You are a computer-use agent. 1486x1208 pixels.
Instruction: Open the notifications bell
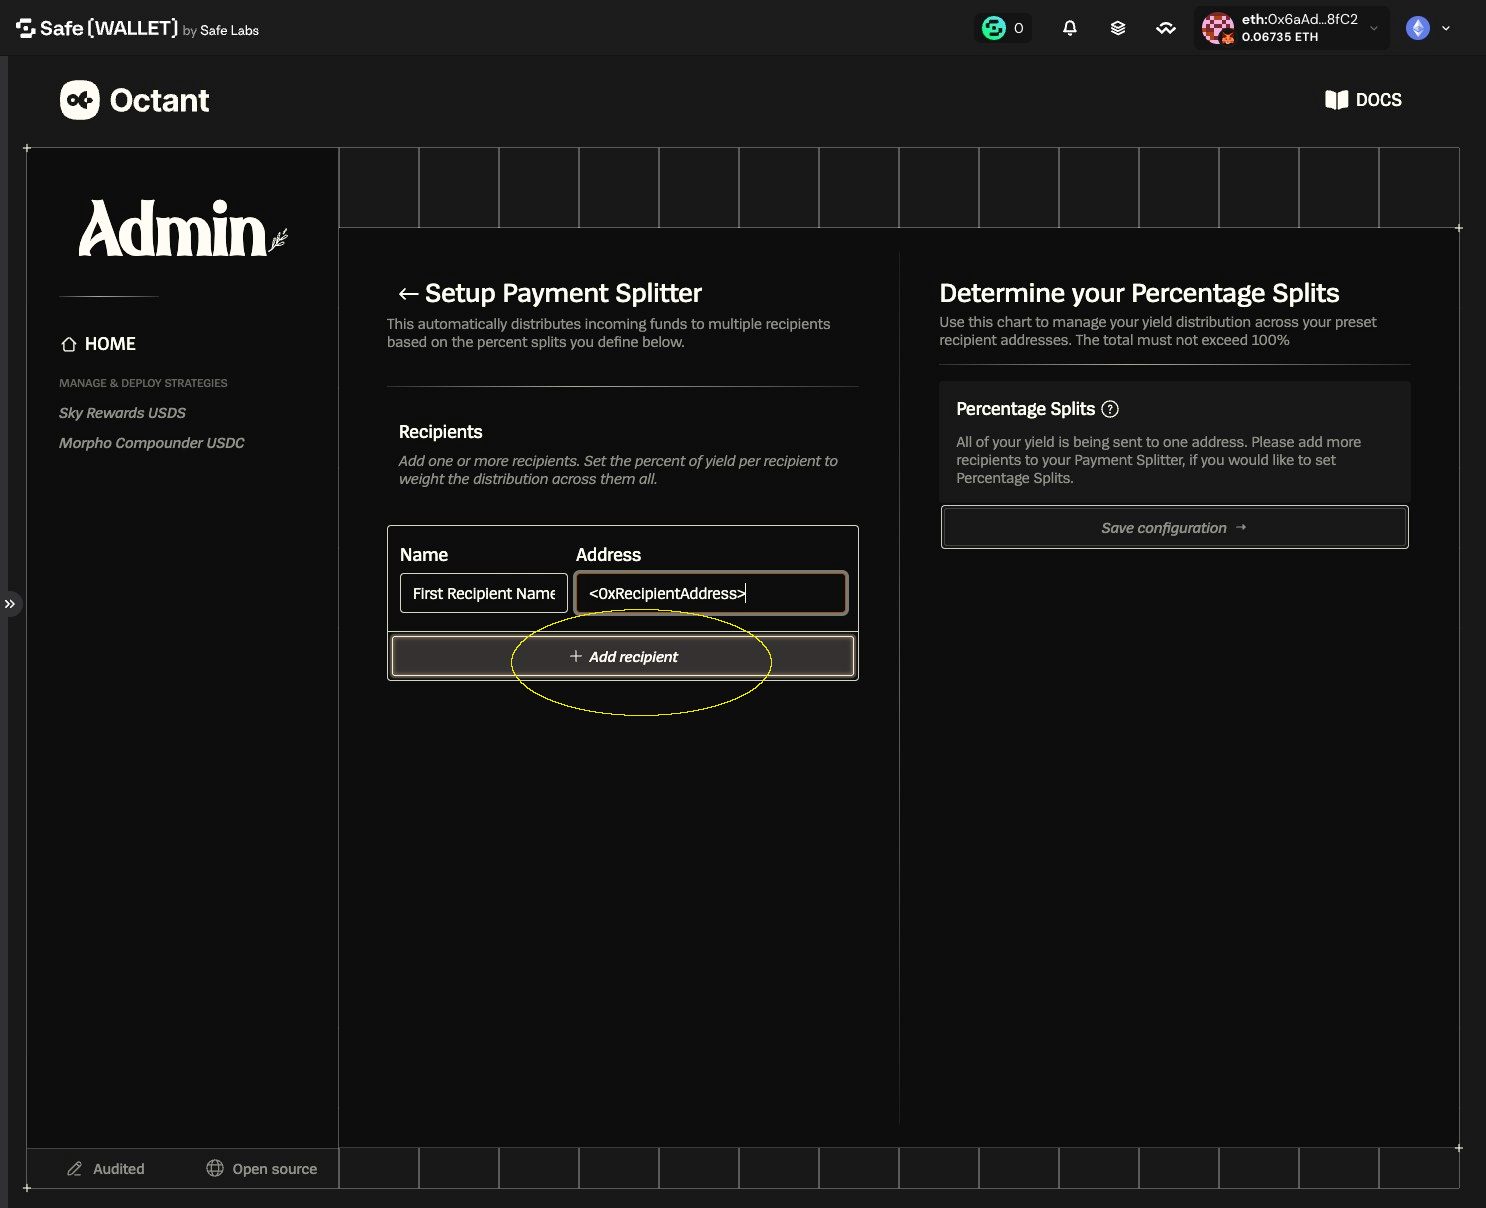1069,28
